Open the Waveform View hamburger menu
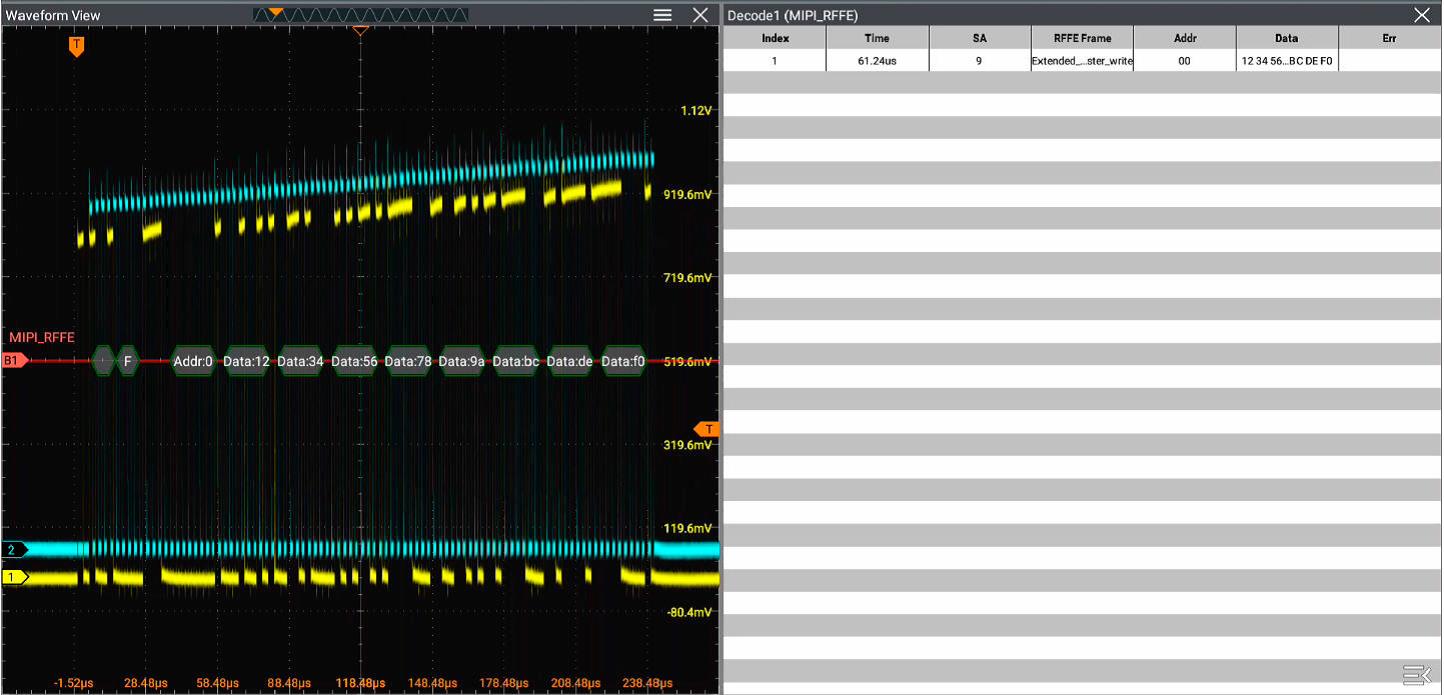This screenshot has width=1444, height=695. [x=662, y=15]
